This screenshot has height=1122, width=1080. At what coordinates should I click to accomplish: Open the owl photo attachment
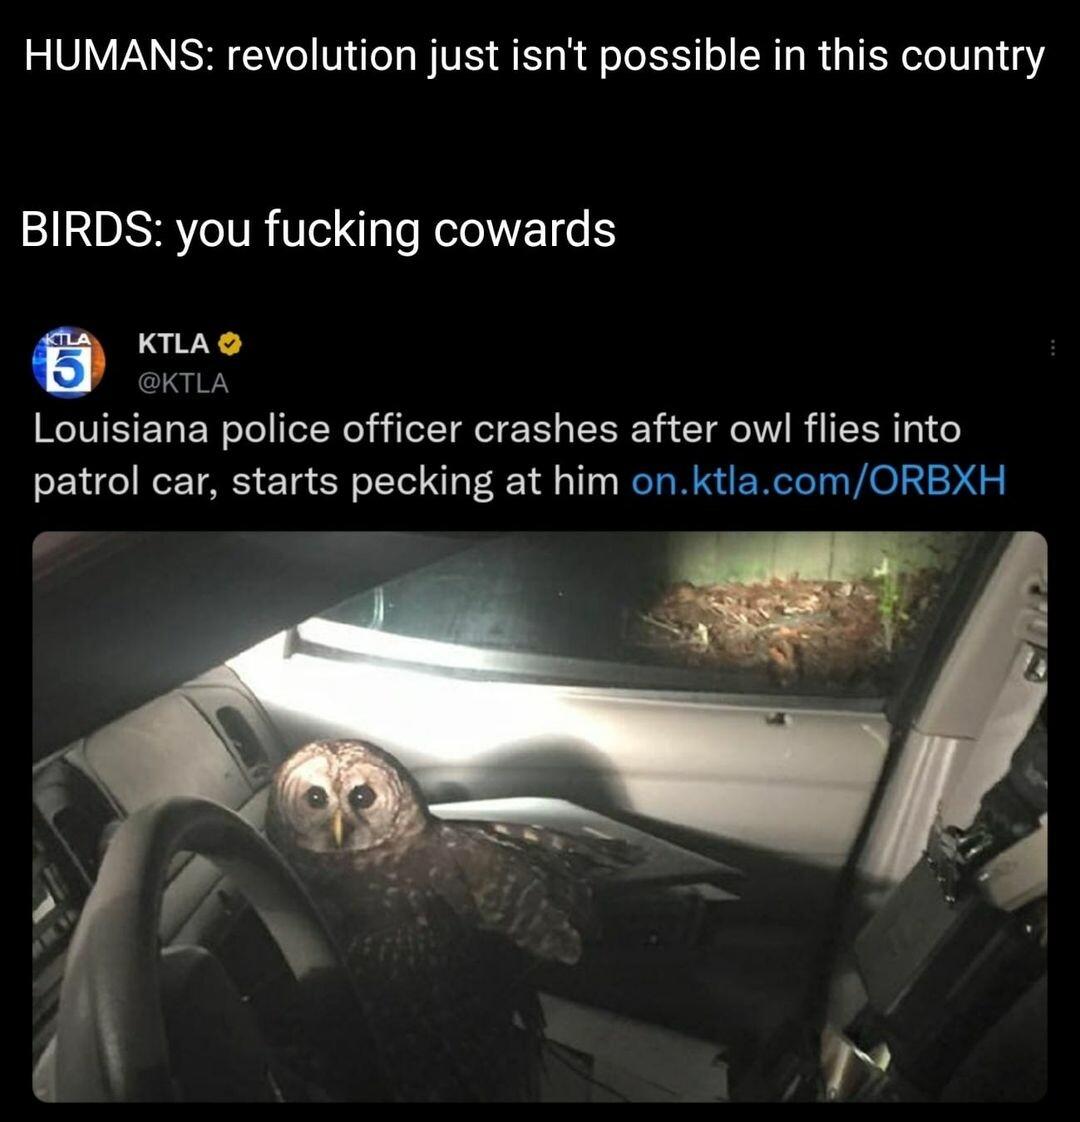point(540,816)
